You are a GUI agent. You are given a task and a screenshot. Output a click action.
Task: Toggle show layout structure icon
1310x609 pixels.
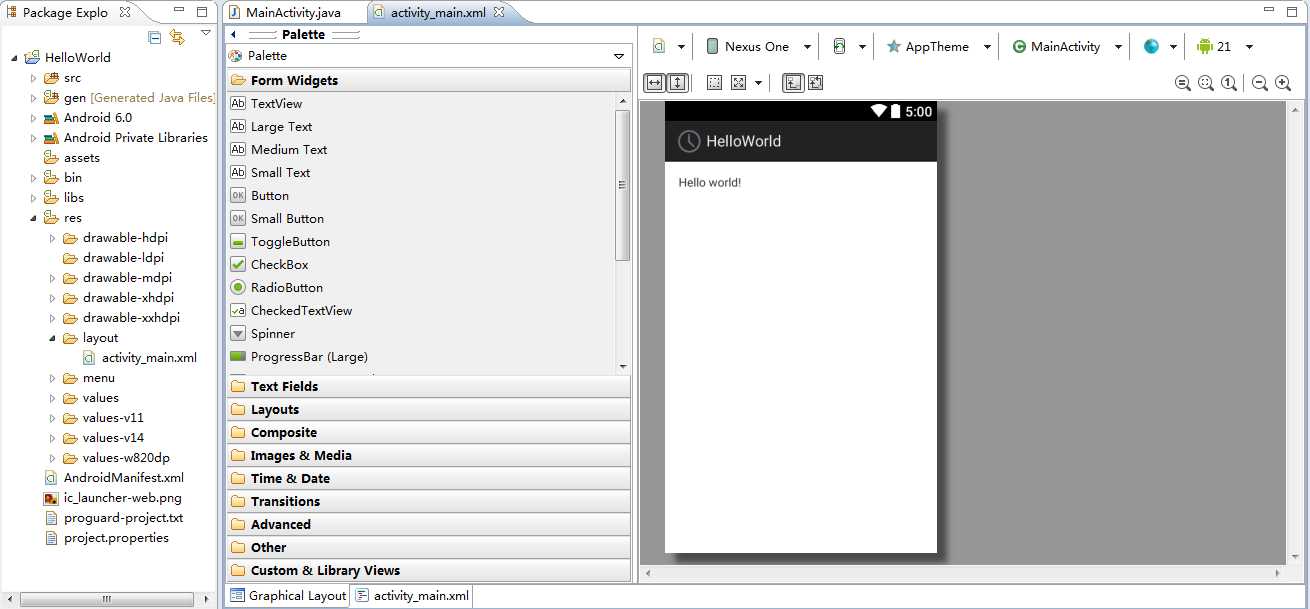coord(792,83)
